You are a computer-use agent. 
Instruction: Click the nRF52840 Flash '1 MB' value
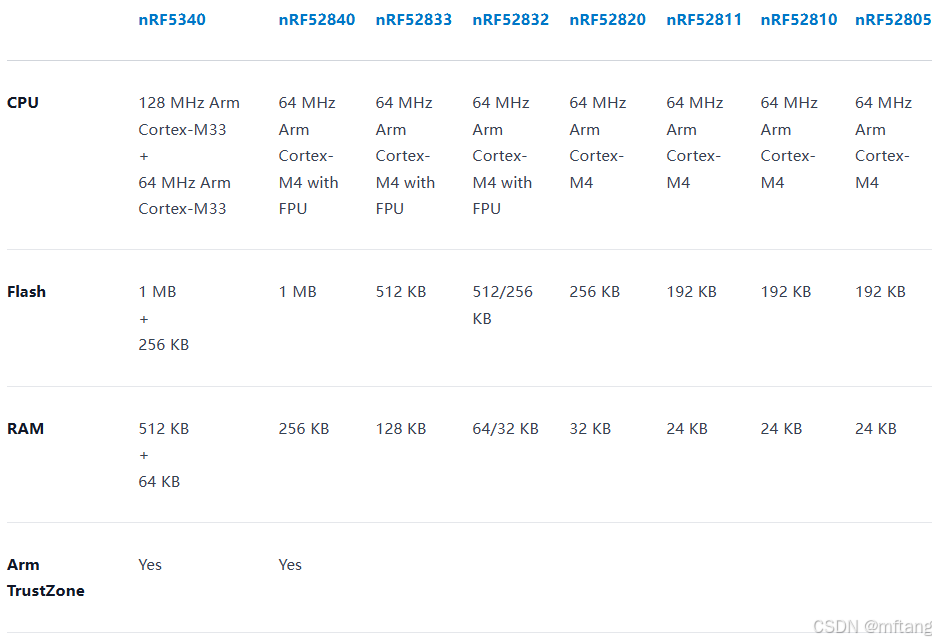point(297,291)
